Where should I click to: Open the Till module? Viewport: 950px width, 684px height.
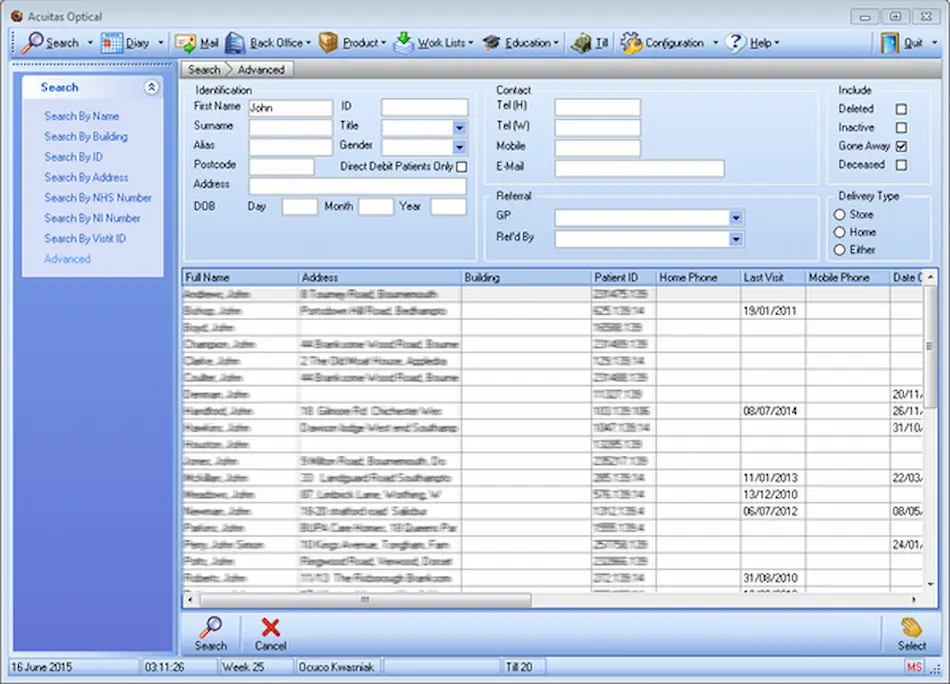pos(582,42)
